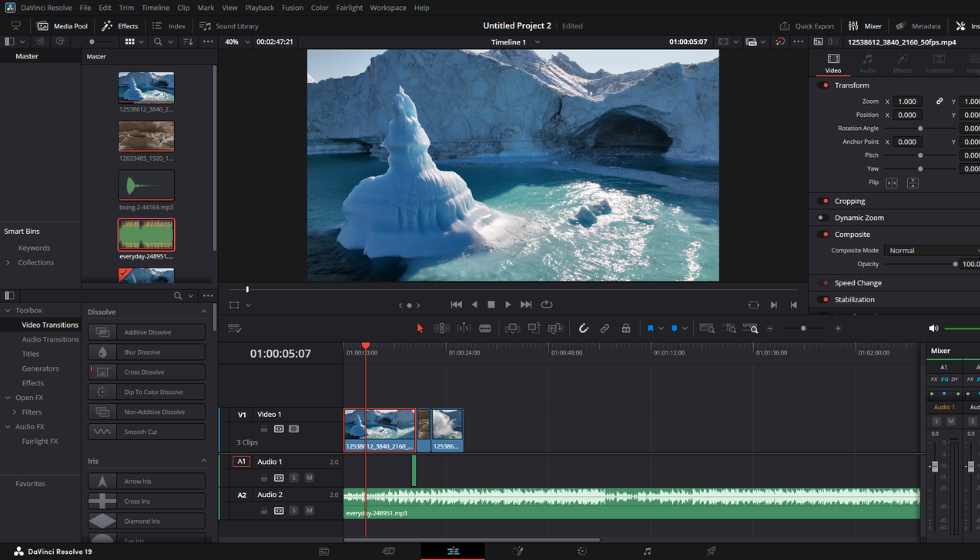Open the File menu
Screen dimensions: 980x560
[85, 8]
